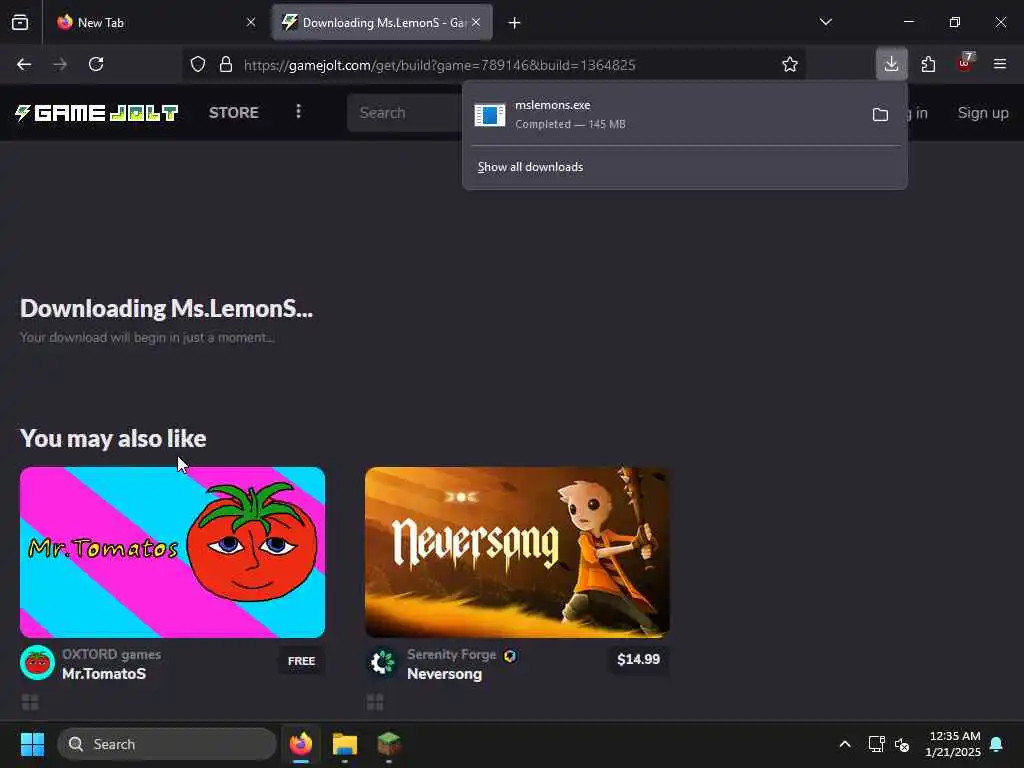
Task: Show mslemons.exe in its folder
Action: [x=880, y=115]
